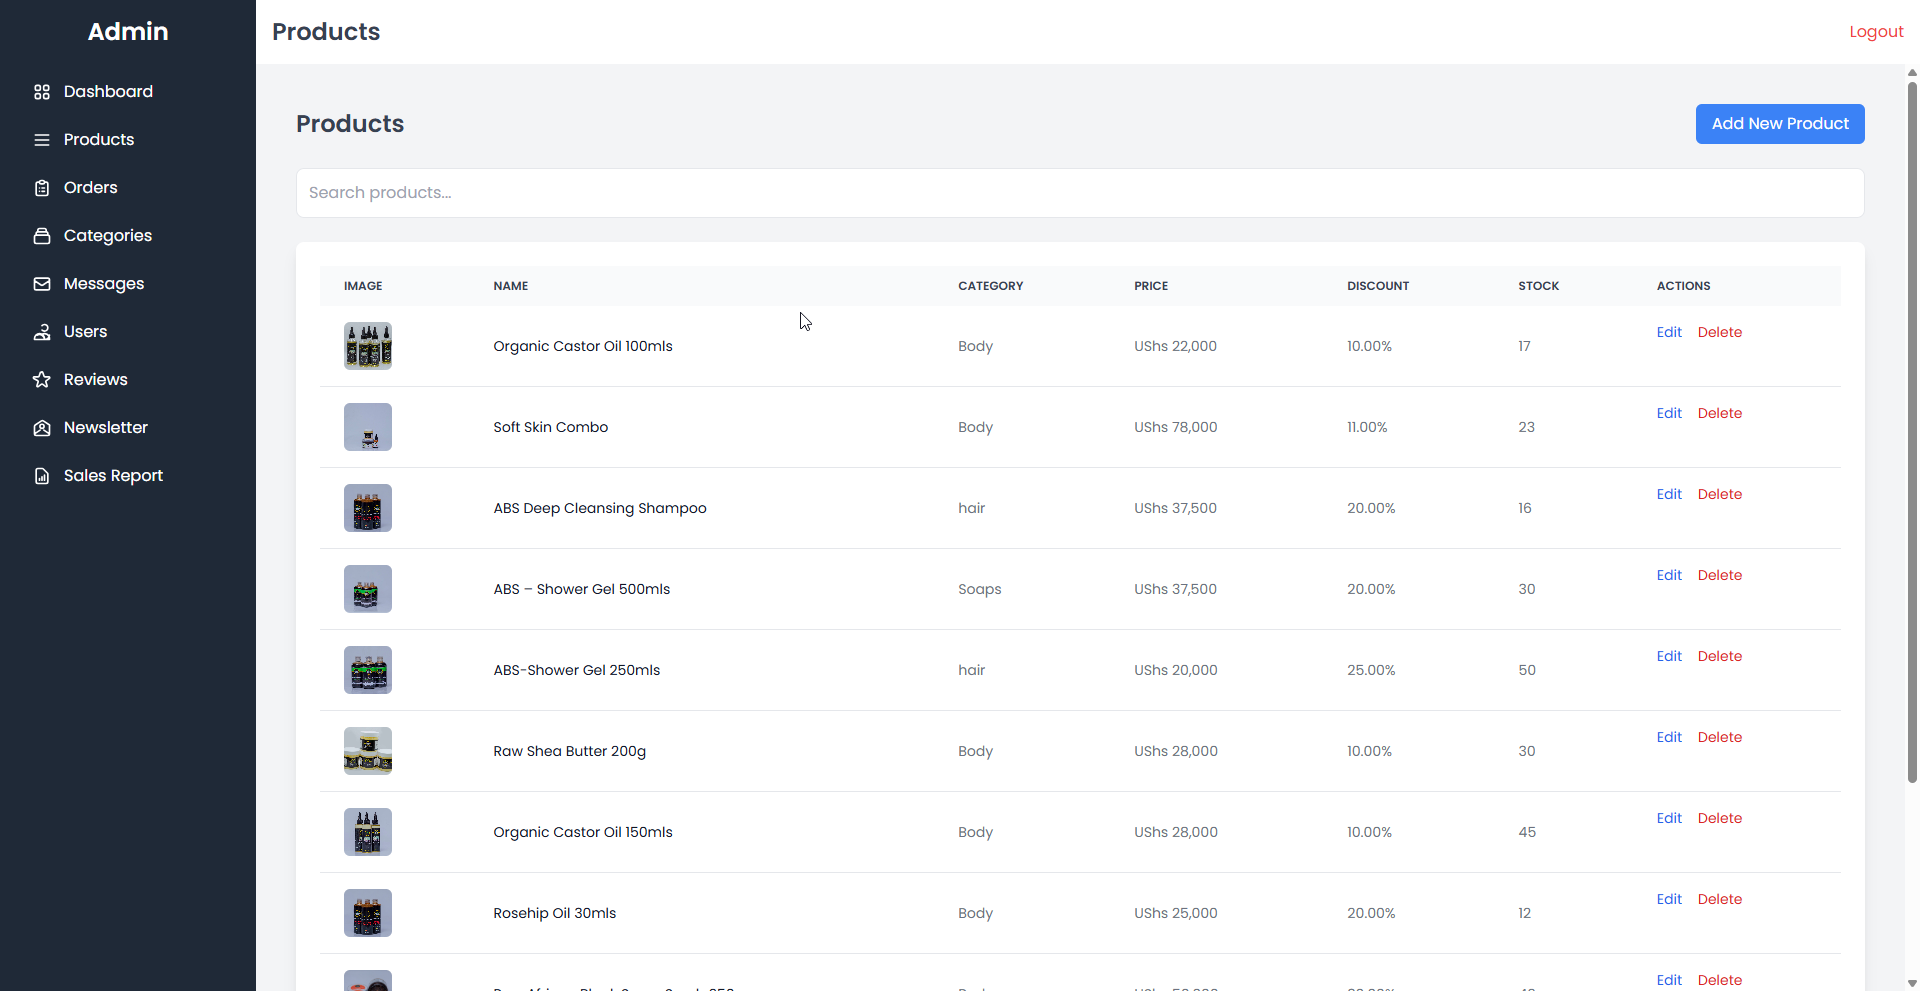Click Rosehip Oil 30mls thumbnail
The width and height of the screenshot is (1920, 991).
[368, 913]
